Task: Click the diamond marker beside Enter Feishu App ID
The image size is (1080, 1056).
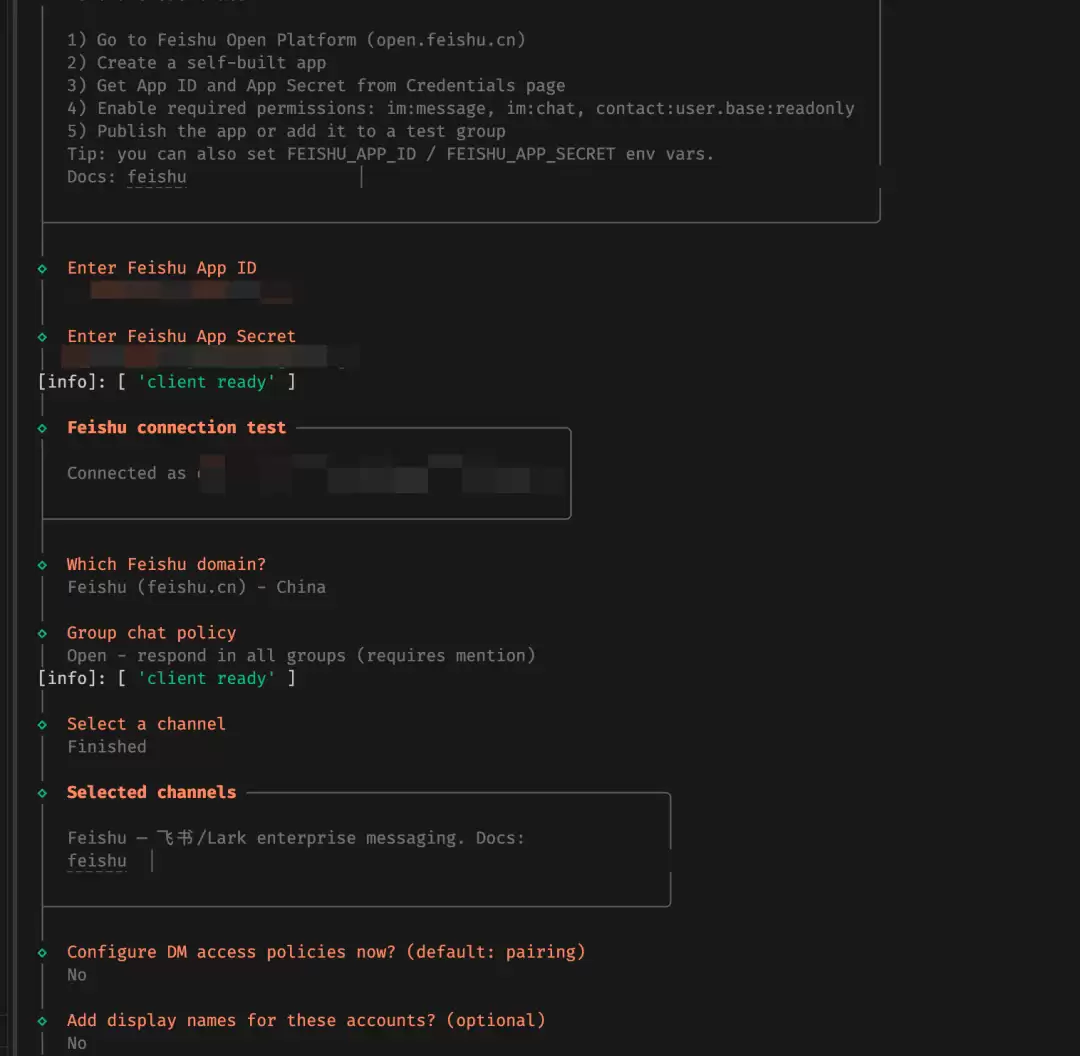Action: 42,269
